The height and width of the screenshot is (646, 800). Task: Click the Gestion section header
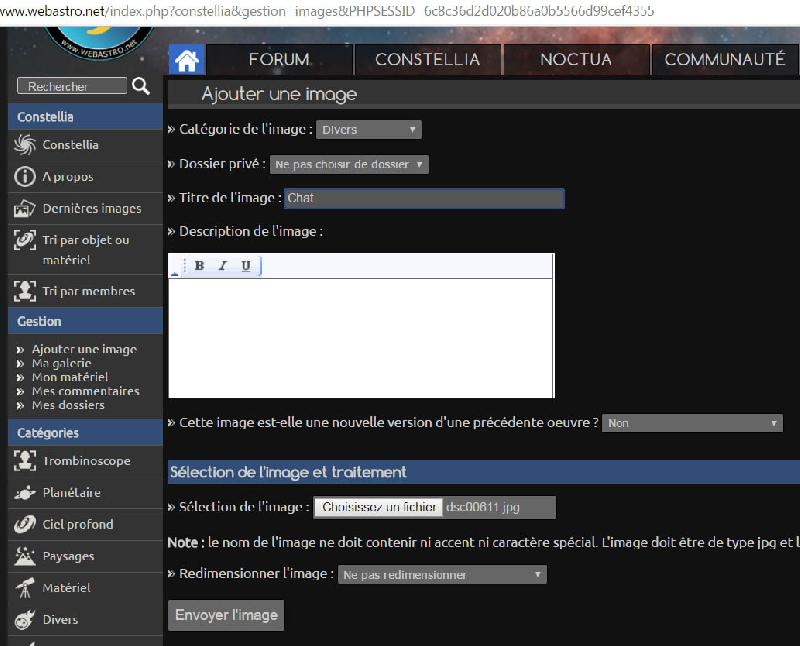86,321
